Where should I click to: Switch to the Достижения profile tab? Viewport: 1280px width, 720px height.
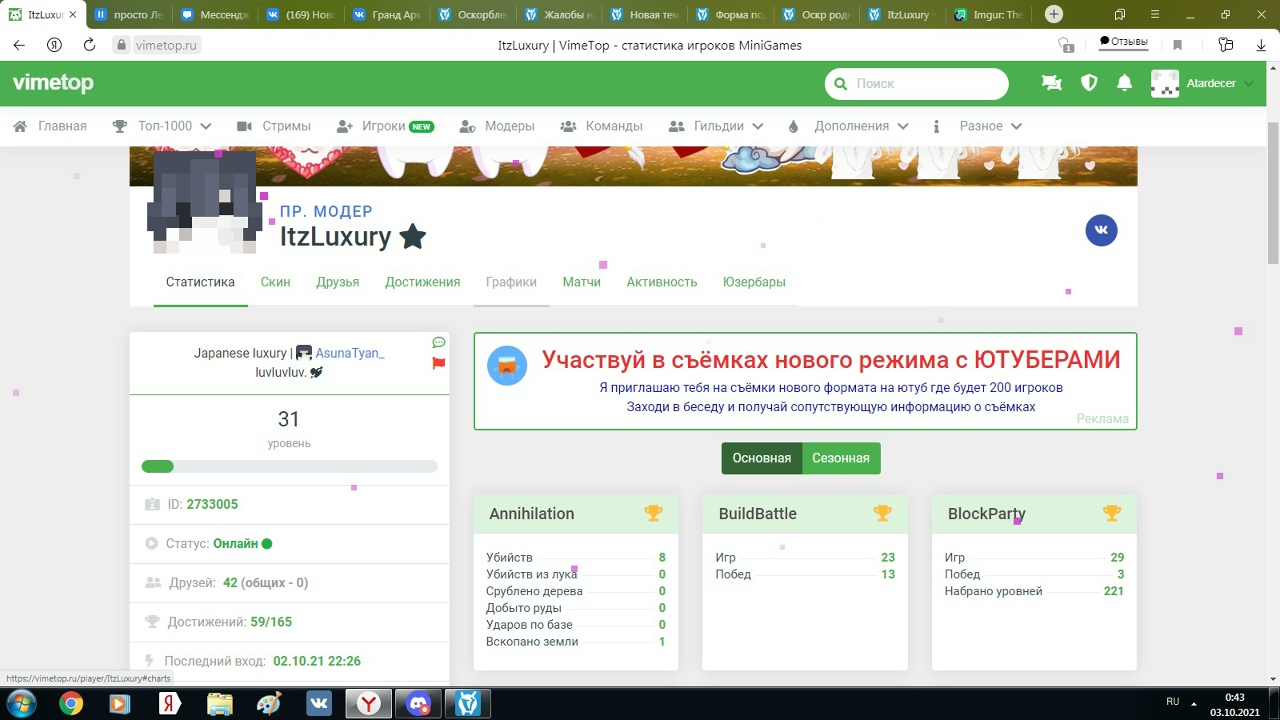(x=422, y=282)
